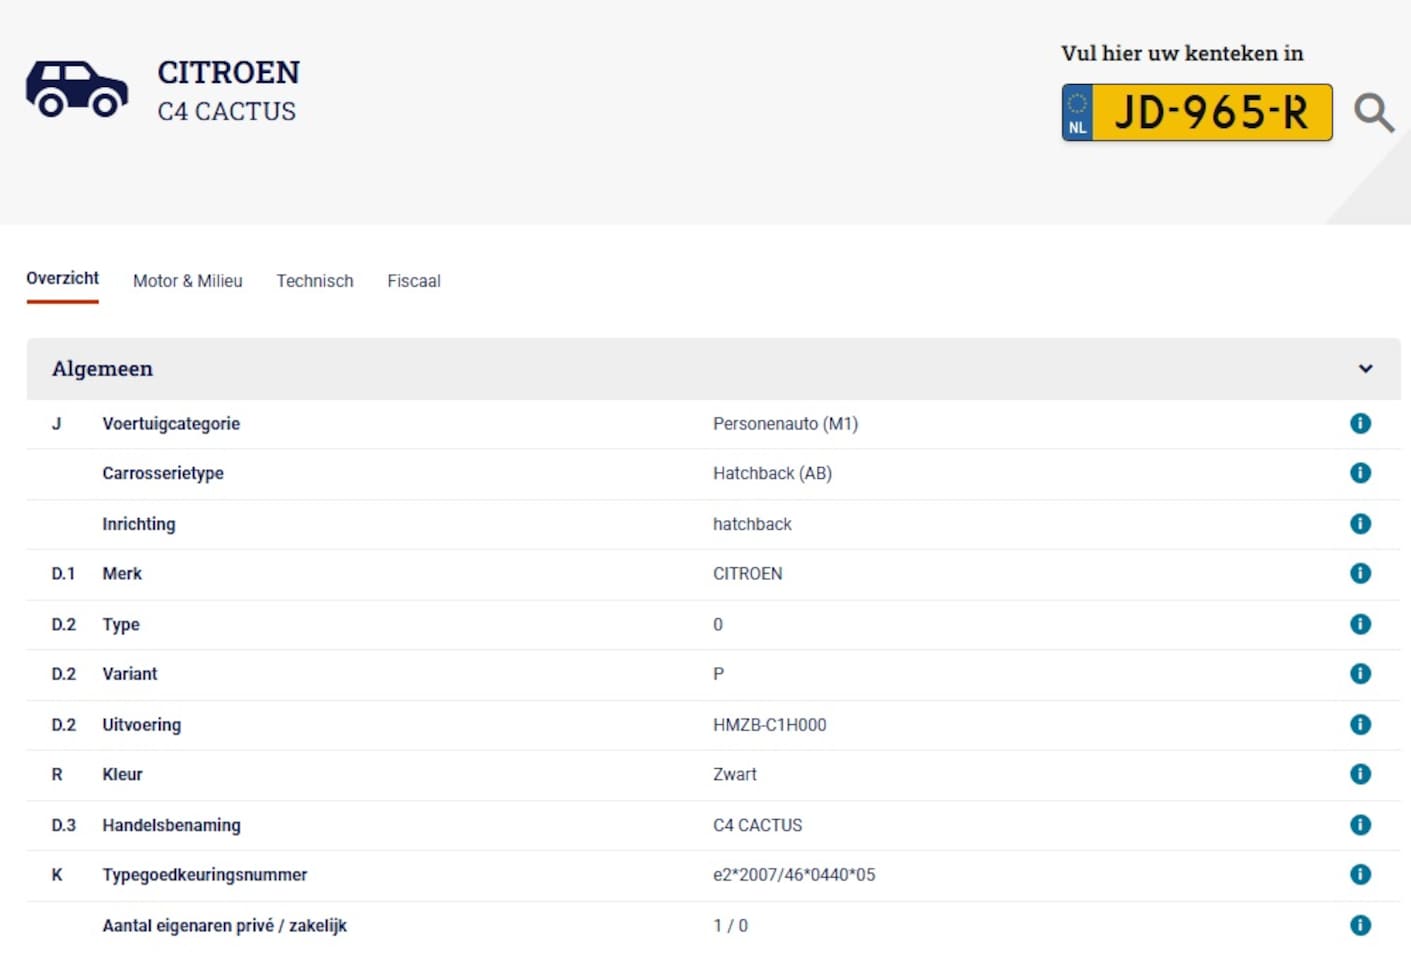View info for the Uitvoering row

pyautogui.click(x=1360, y=724)
